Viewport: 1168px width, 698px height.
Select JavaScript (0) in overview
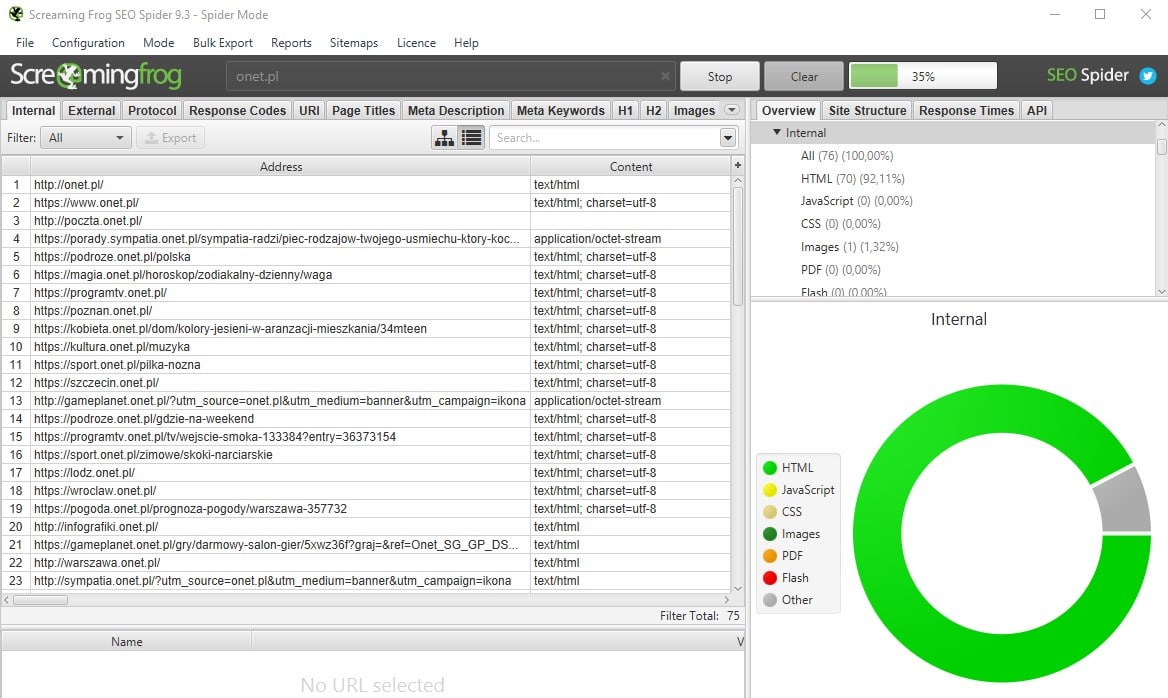[856, 201]
